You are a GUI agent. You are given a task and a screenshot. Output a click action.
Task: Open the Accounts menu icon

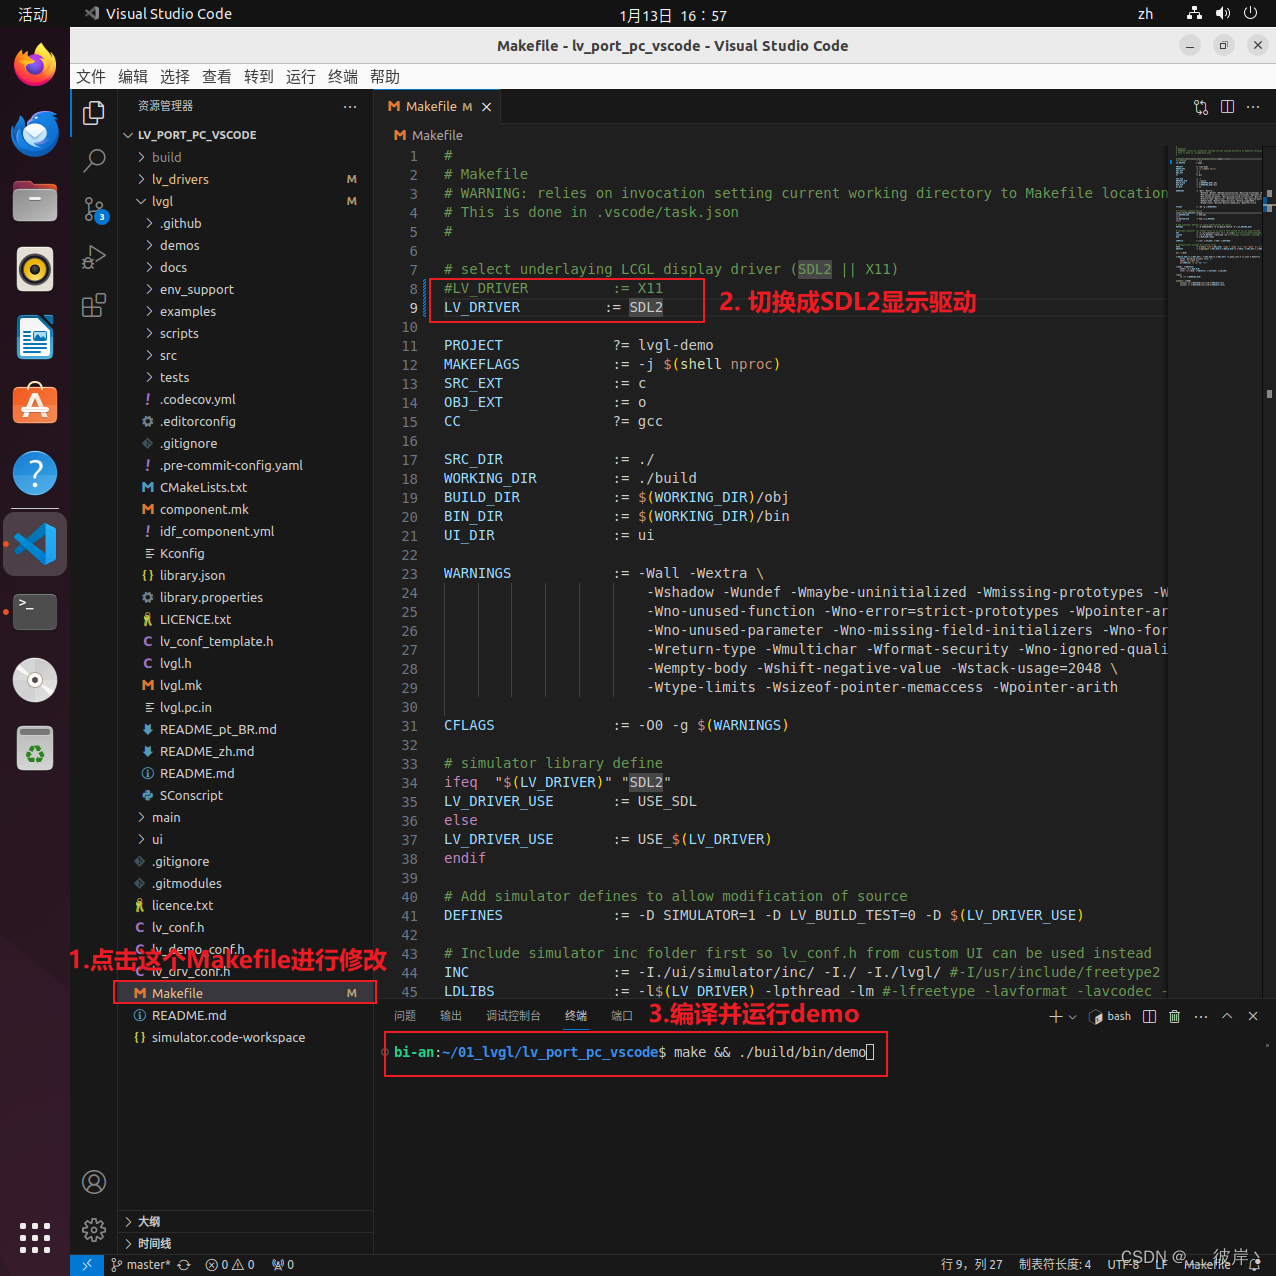click(94, 1182)
